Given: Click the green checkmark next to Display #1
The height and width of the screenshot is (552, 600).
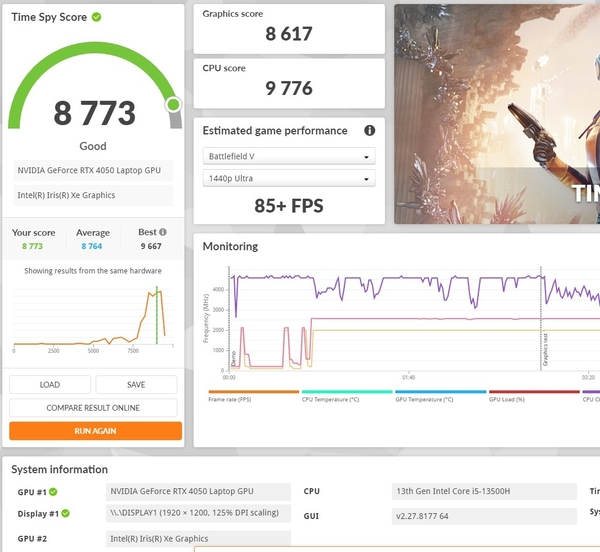Looking at the screenshot, I should [x=65, y=513].
